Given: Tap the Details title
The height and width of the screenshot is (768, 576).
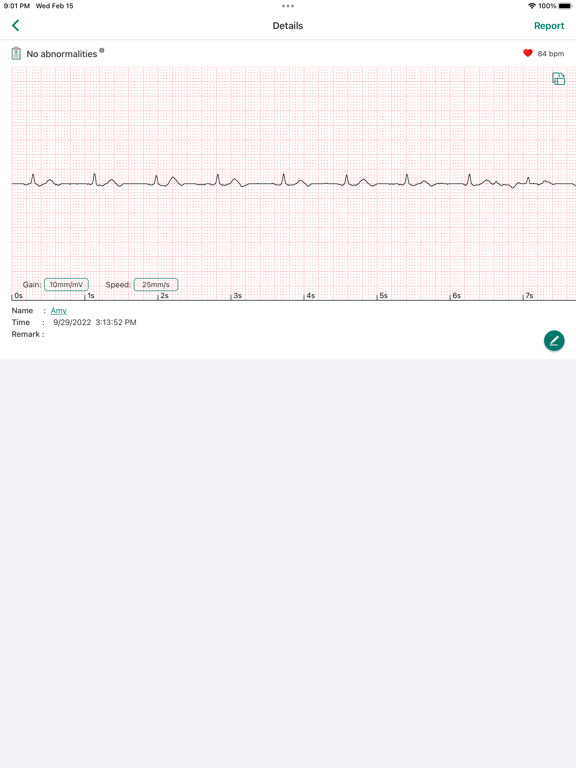Looking at the screenshot, I should click(x=288, y=26).
